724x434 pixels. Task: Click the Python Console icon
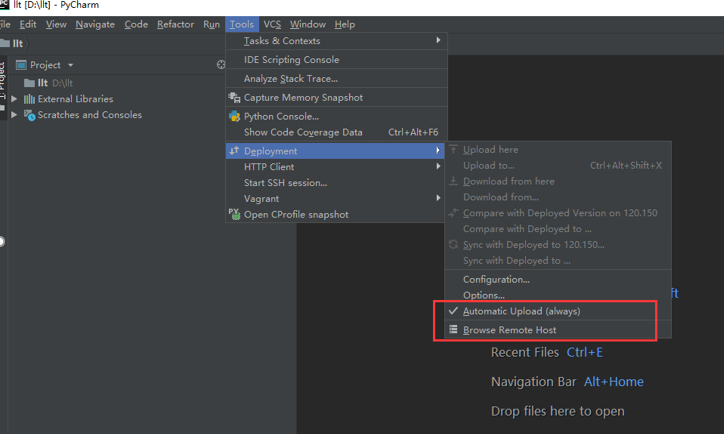(x=235, y=116)
